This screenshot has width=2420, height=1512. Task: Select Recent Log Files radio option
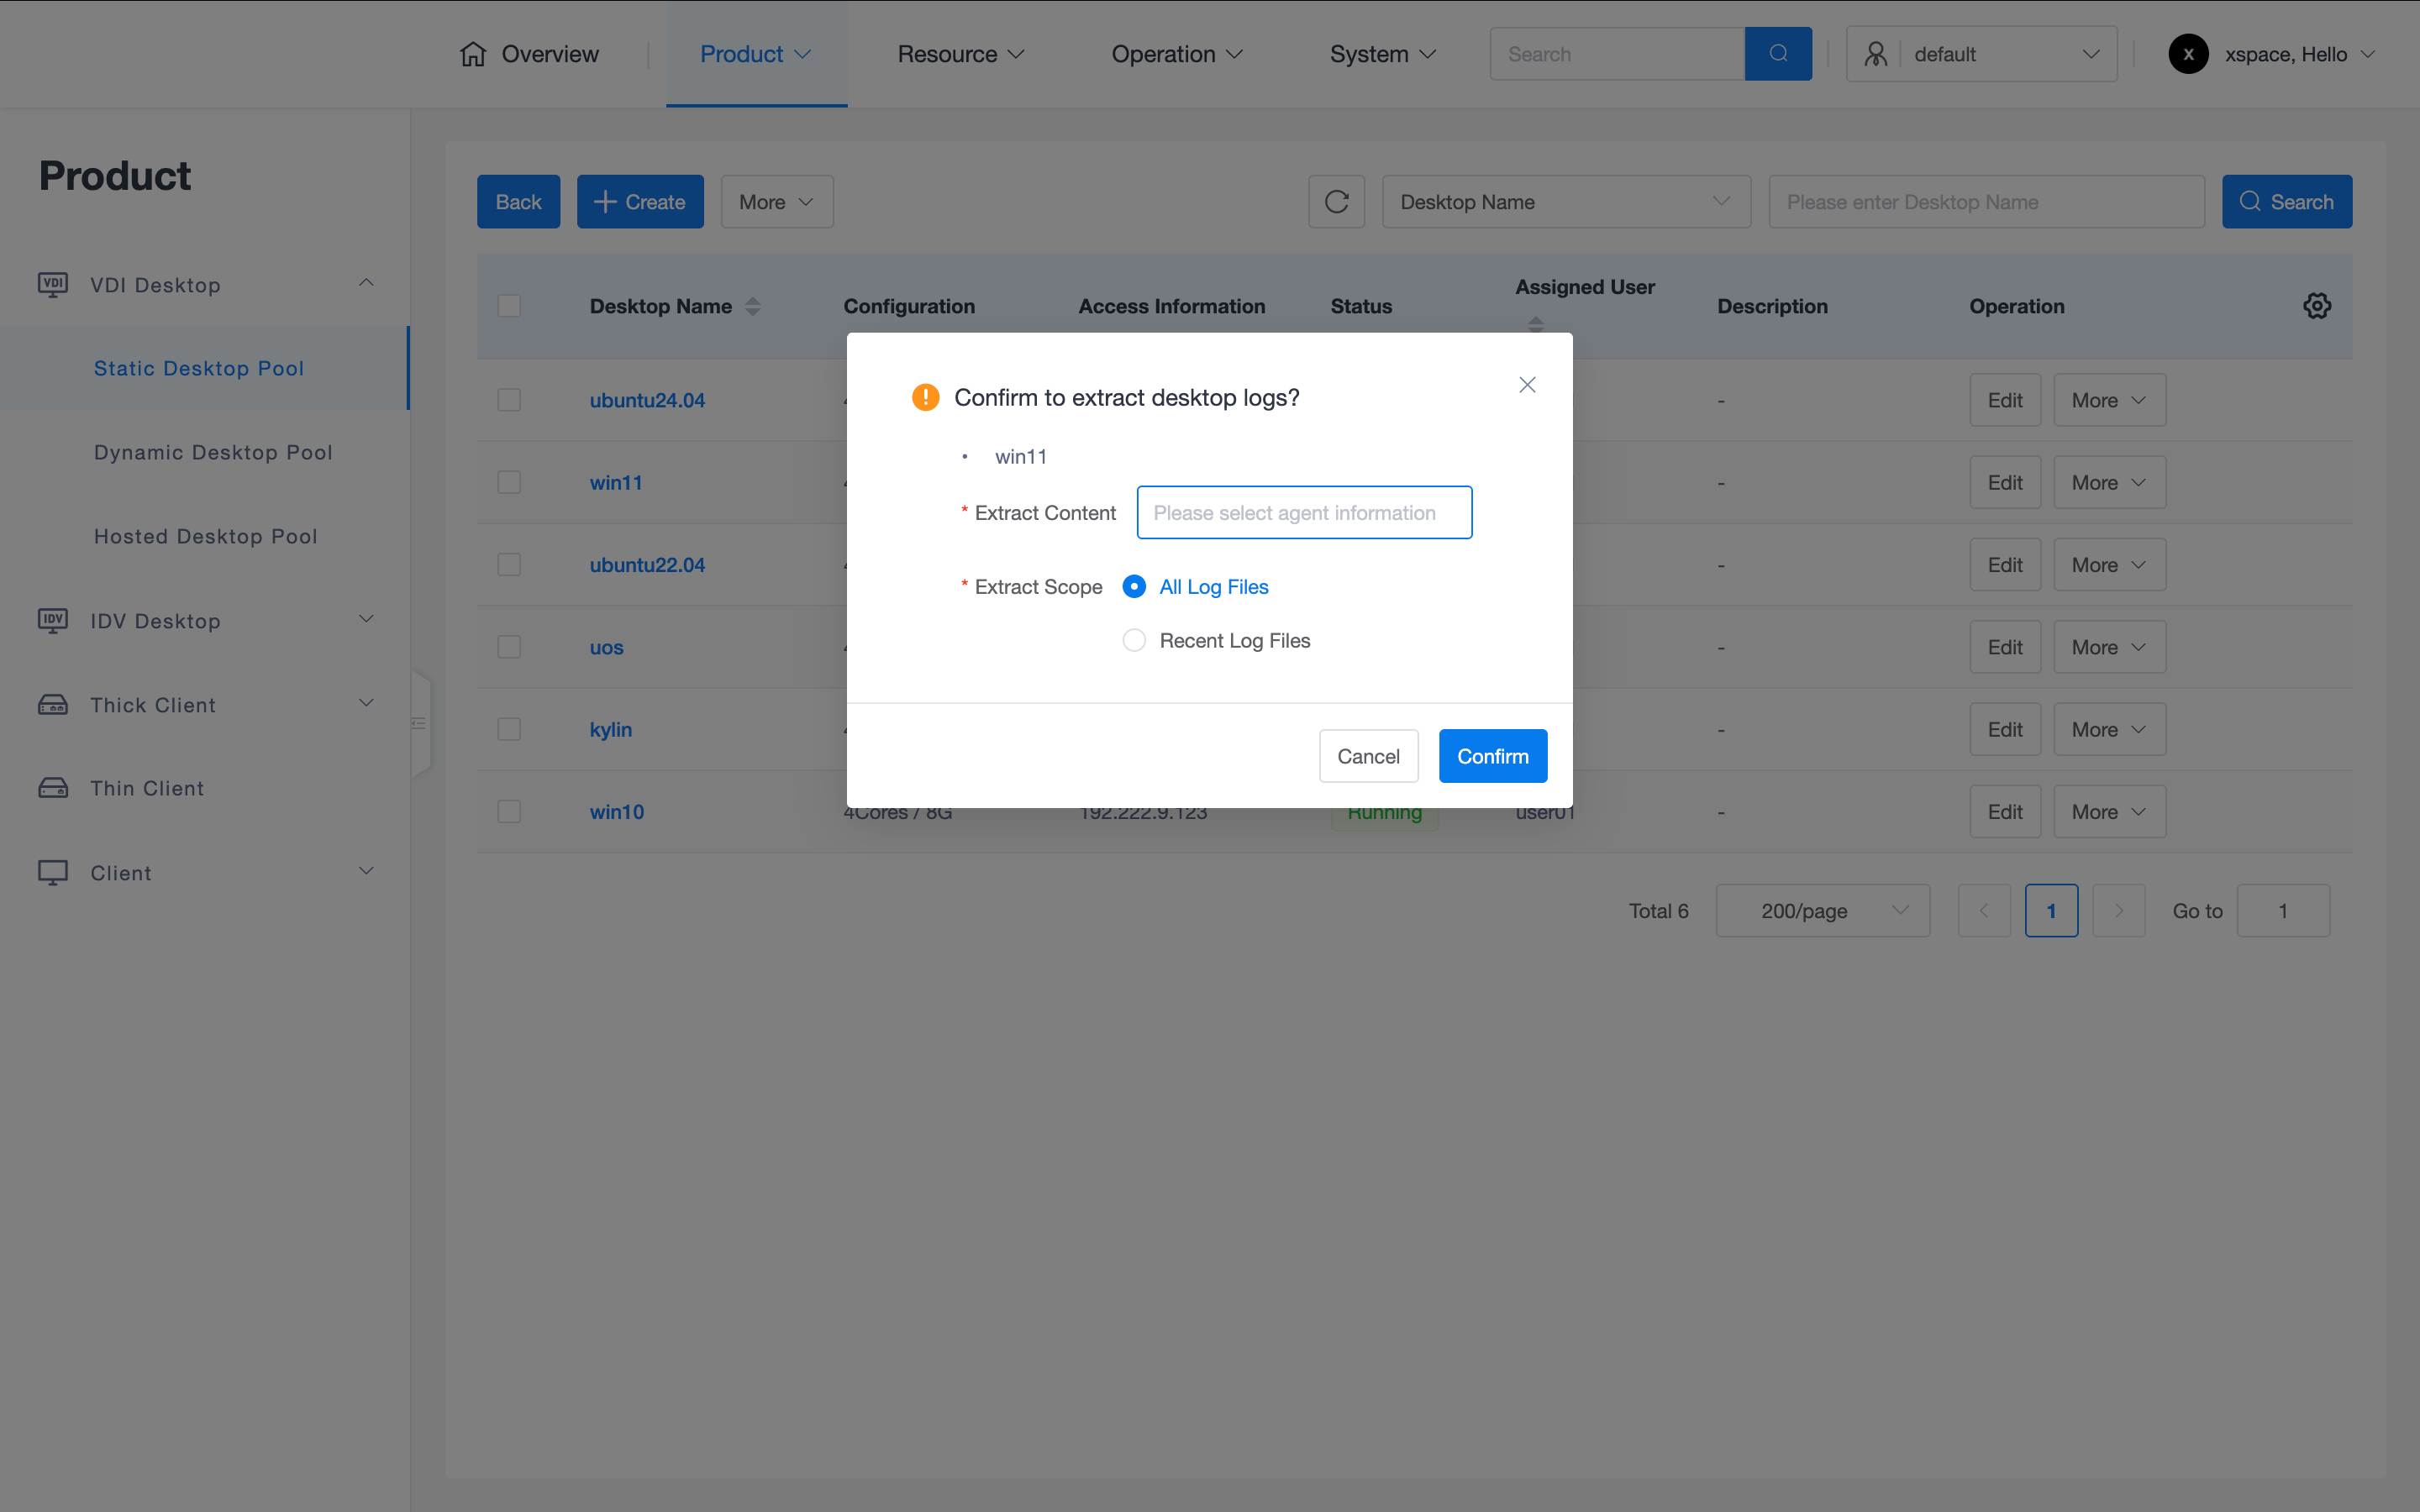[x=1133, y=640]
